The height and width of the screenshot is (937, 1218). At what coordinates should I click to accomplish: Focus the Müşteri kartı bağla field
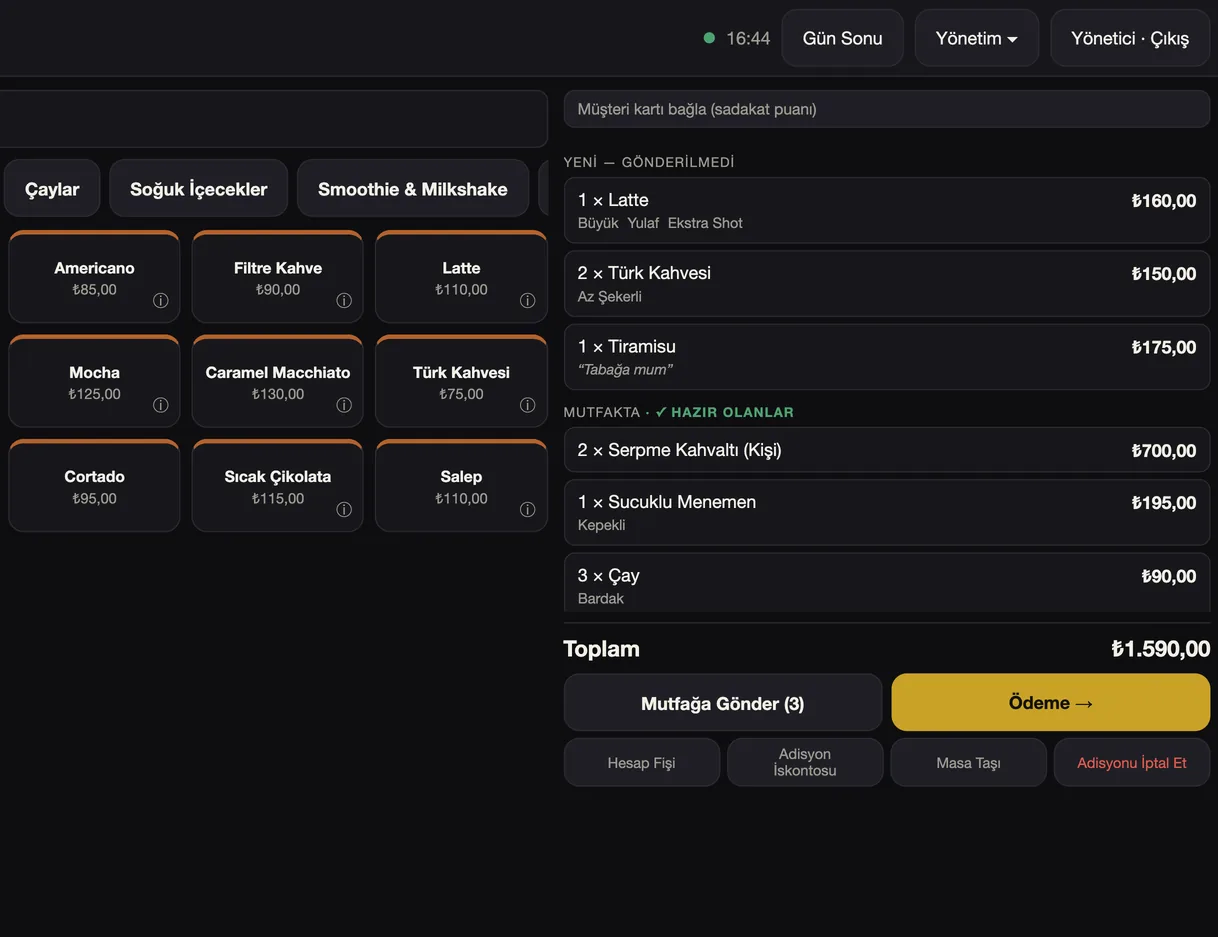(887, 109)
